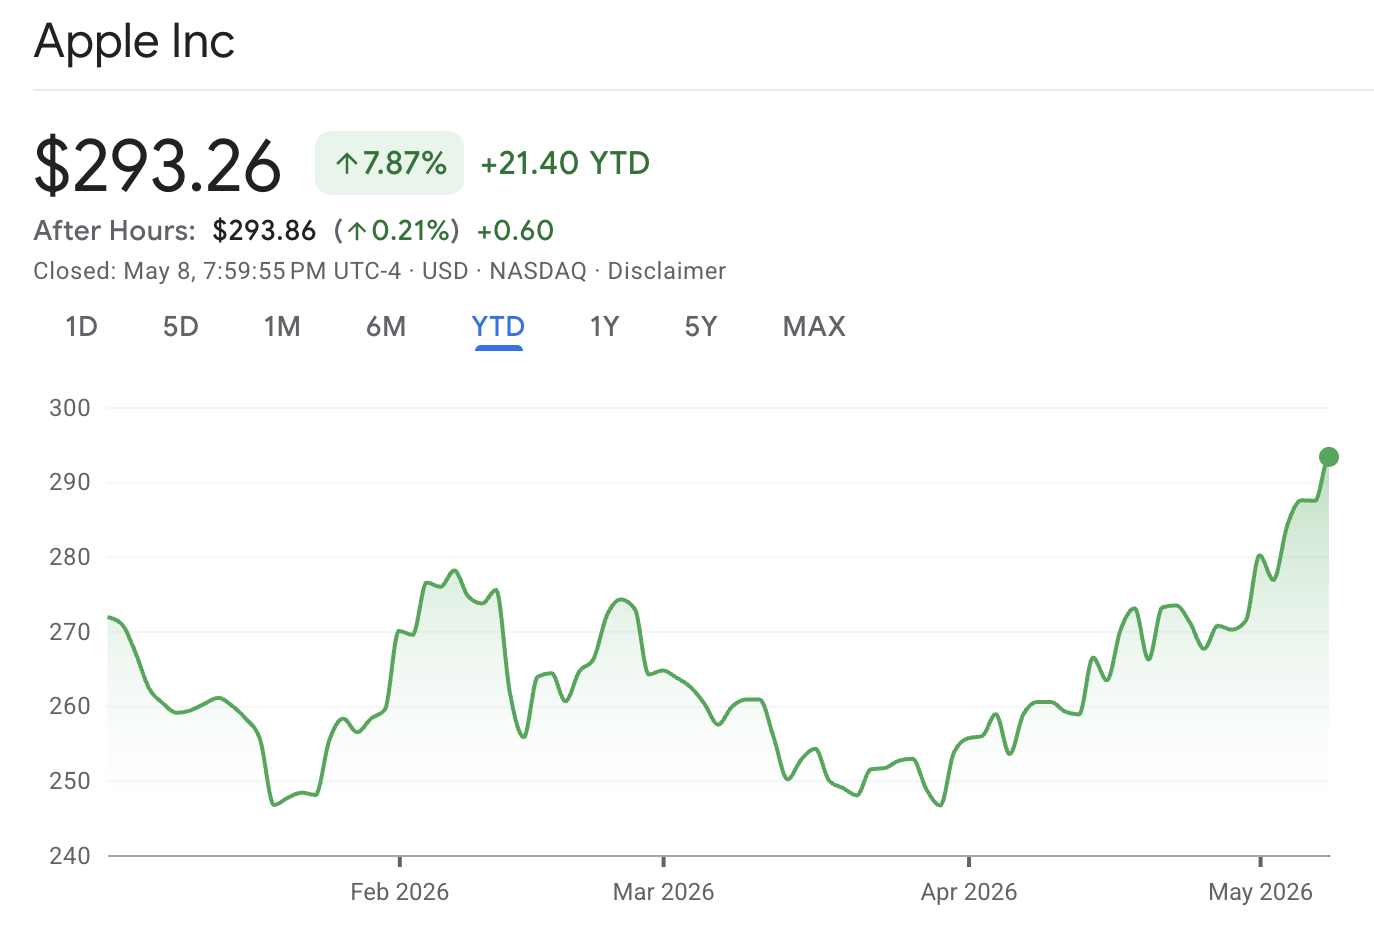Click the 0.21% after-hours percentage
This screenshot has width=1374, height=936.
coord(411,231)
